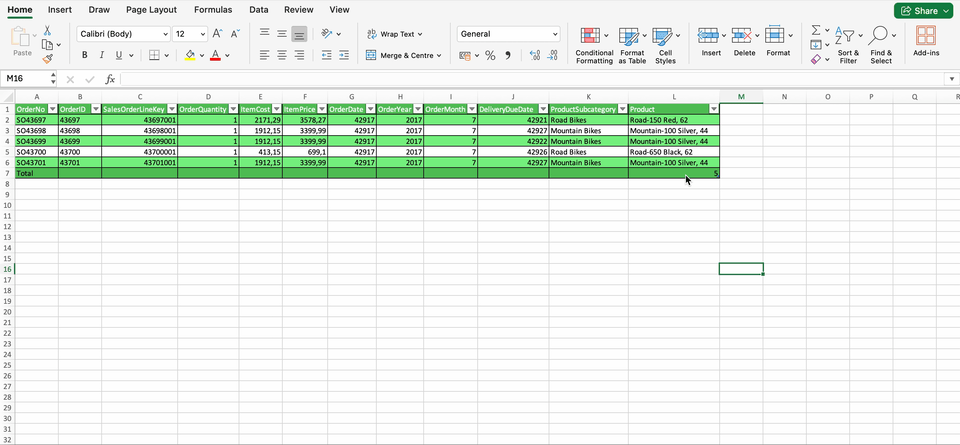Open the Page Layout tab
This screenshot has width=960, height=445.
pos(151,10)
